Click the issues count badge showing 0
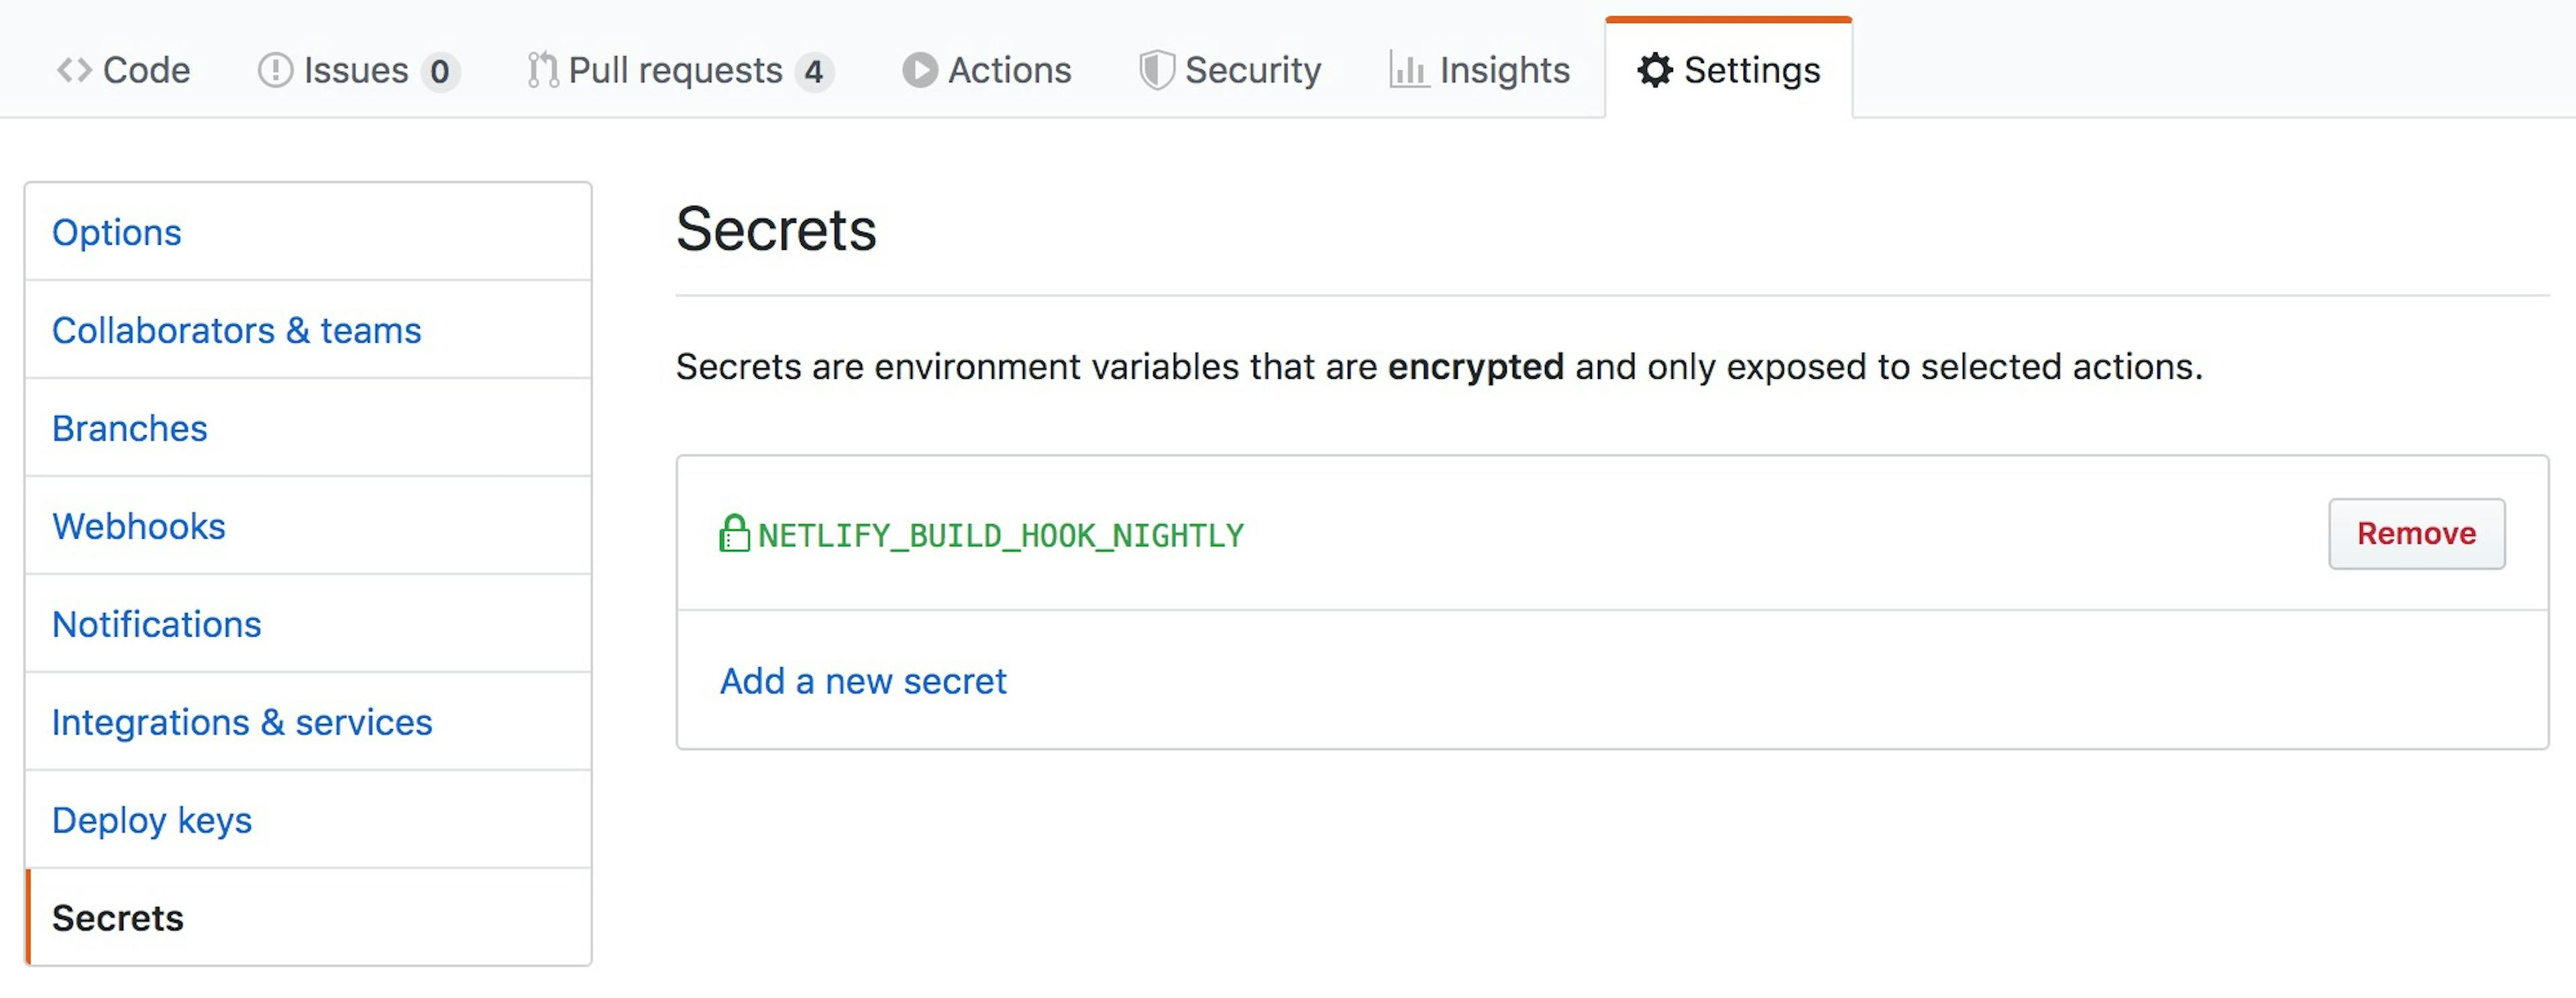 [440, 71]
